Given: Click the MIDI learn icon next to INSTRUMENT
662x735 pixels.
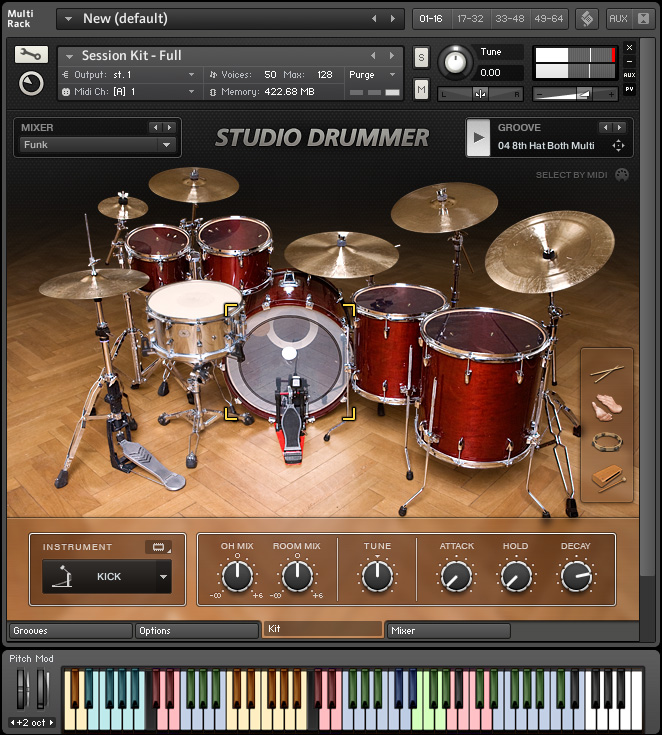Looking at the screenshot, I should tap(158, 547).
